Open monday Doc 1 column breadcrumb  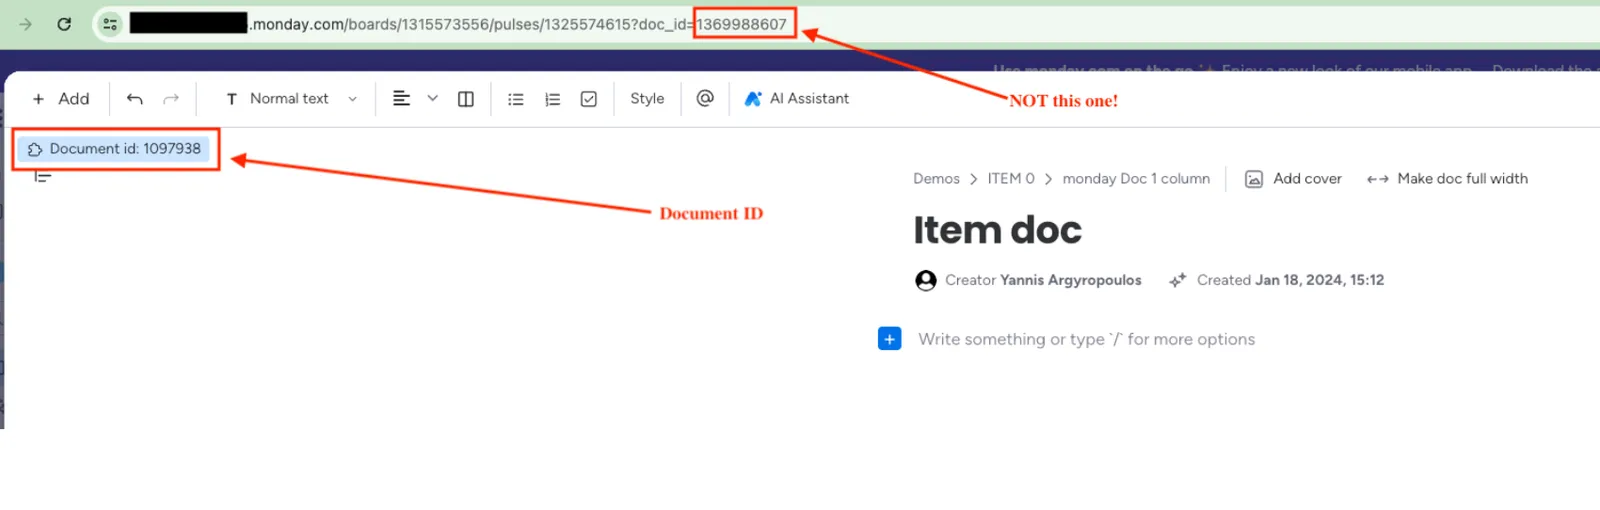[1136, 179]
